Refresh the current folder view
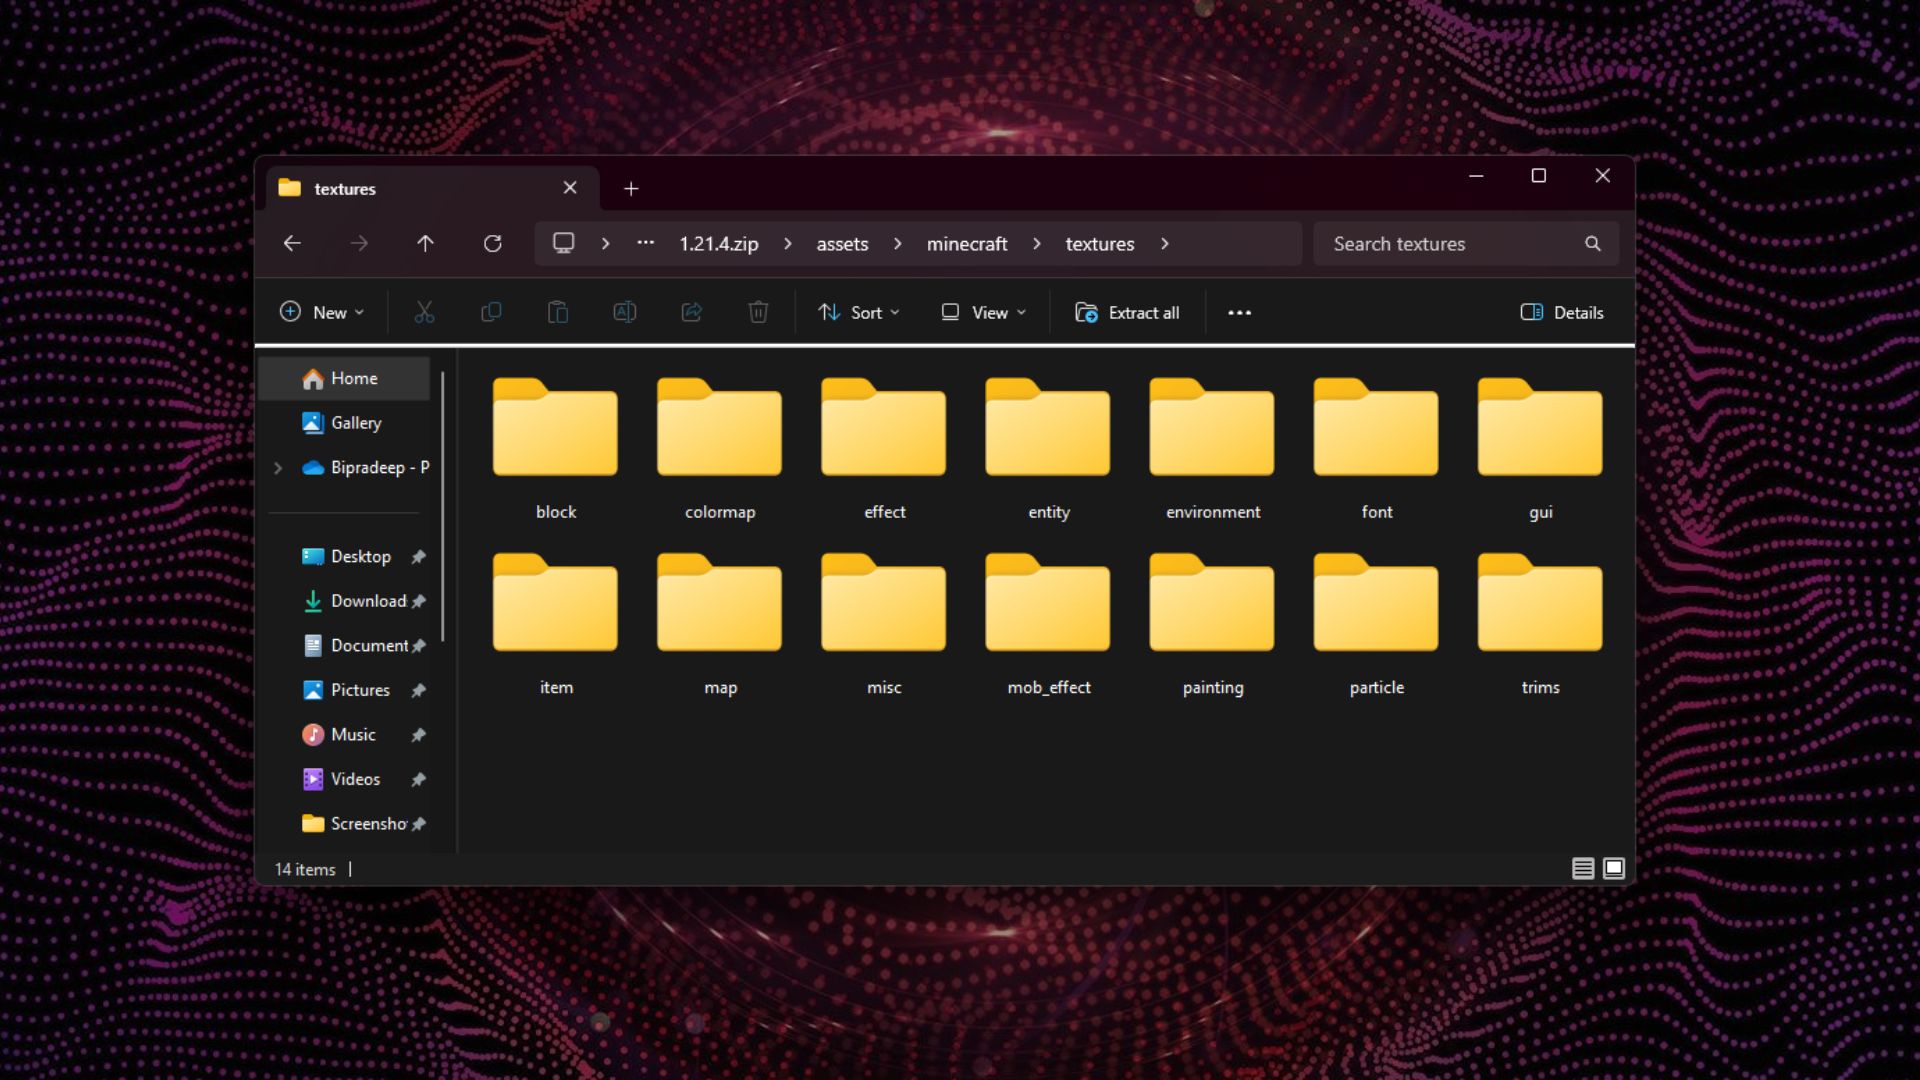Viewport: 1920px width, 1080px height. coord(492,243)
